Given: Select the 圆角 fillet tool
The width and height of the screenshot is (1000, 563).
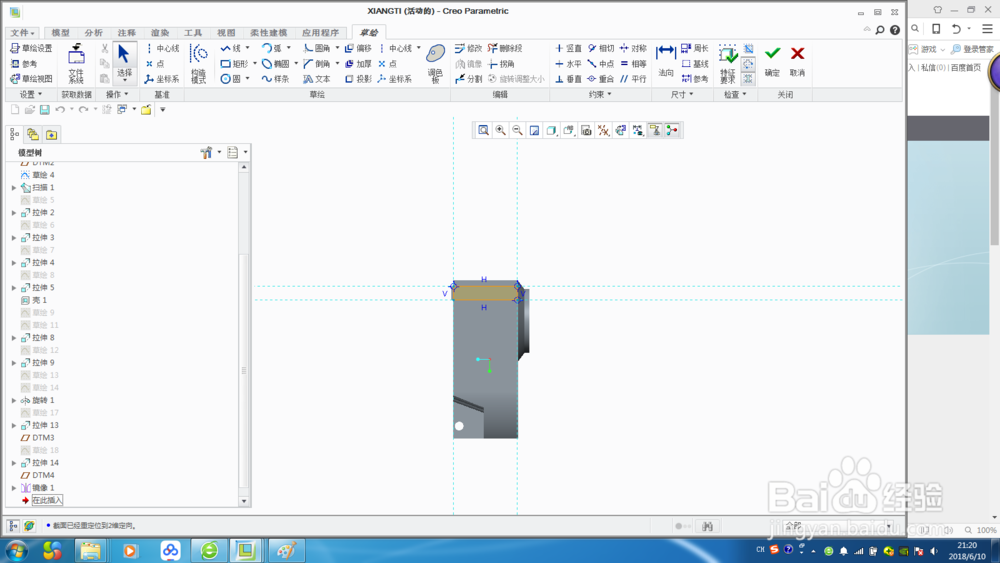Looking at the screenshot, I should (x=317, y=48).
